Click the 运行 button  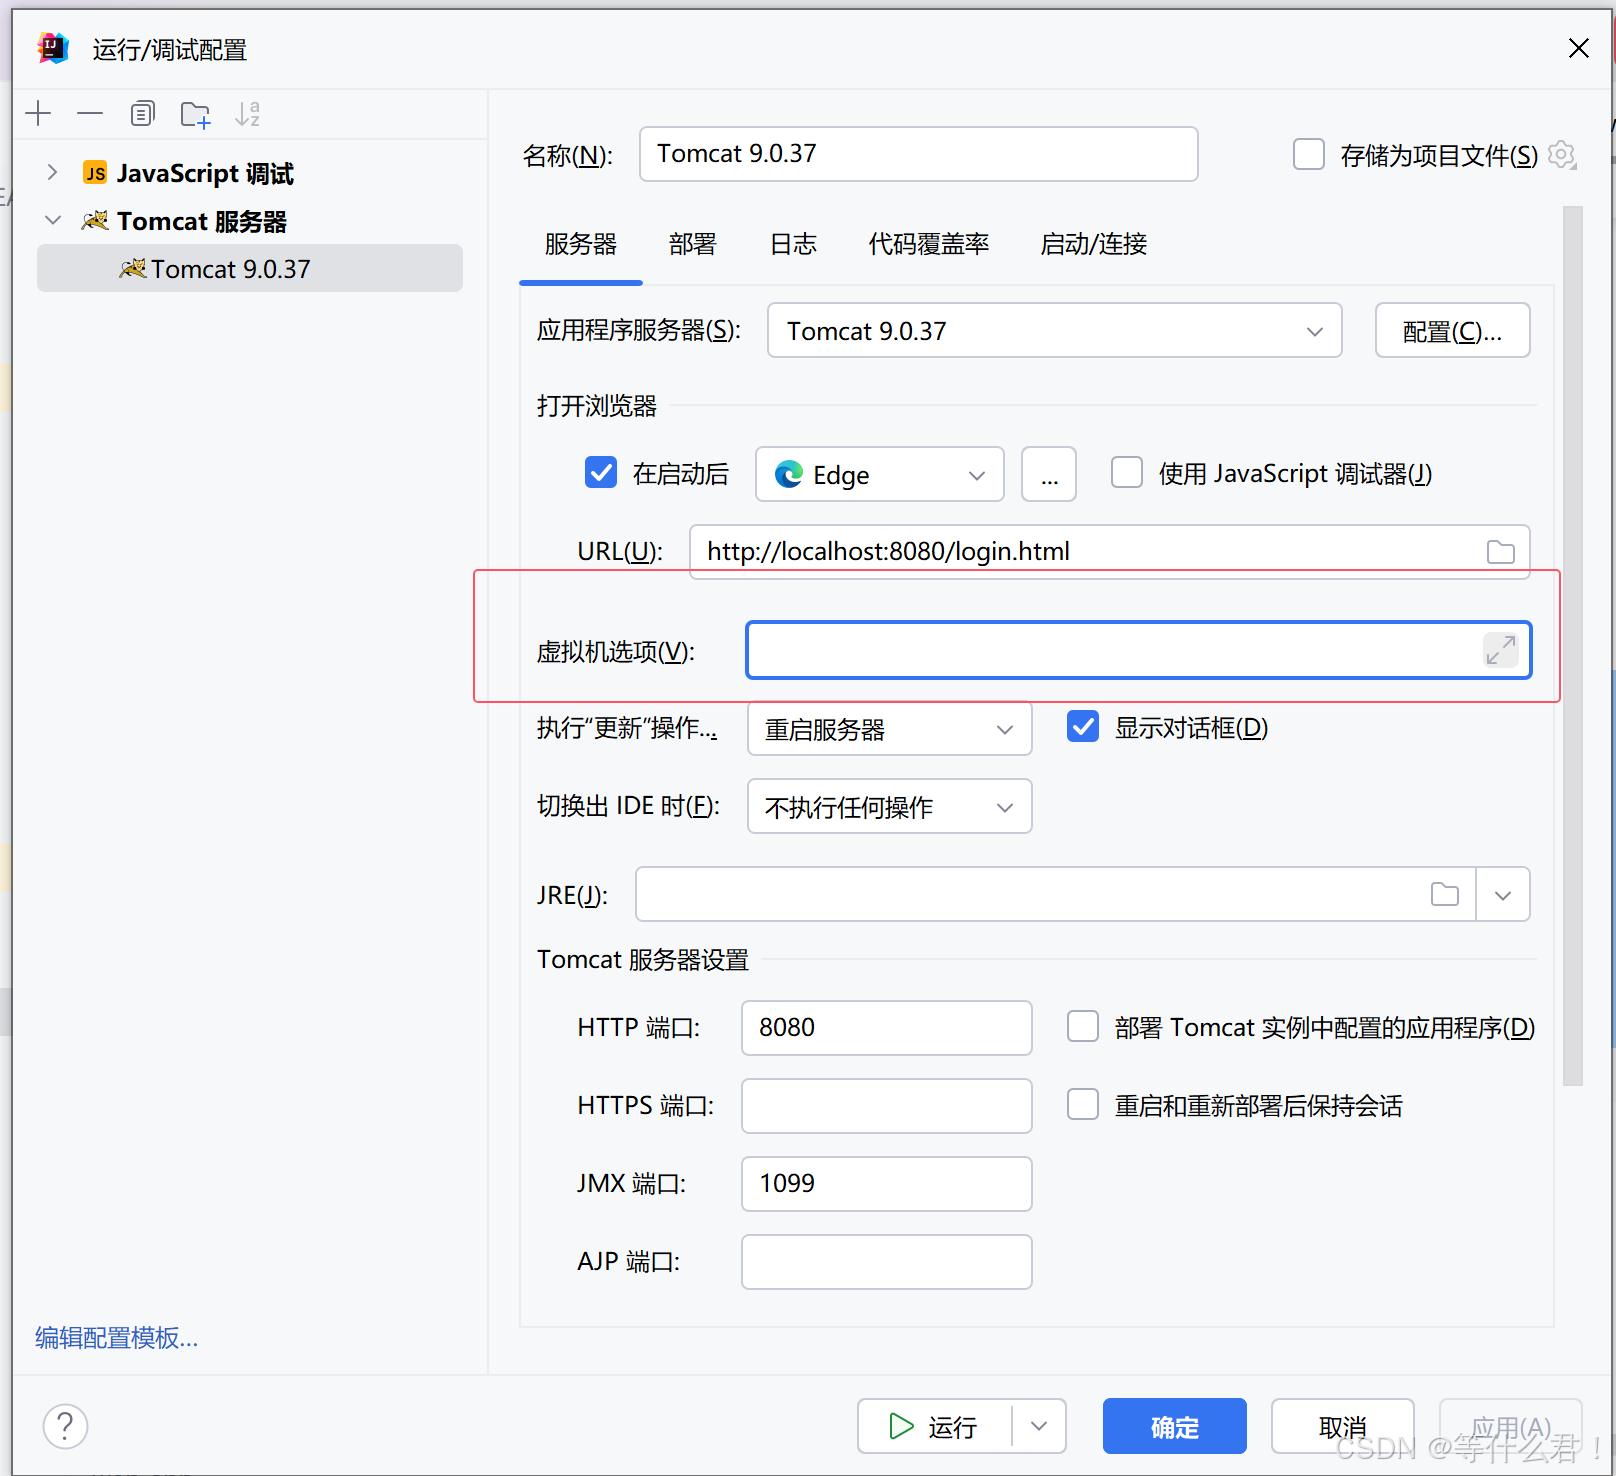tap(935, 1426)
